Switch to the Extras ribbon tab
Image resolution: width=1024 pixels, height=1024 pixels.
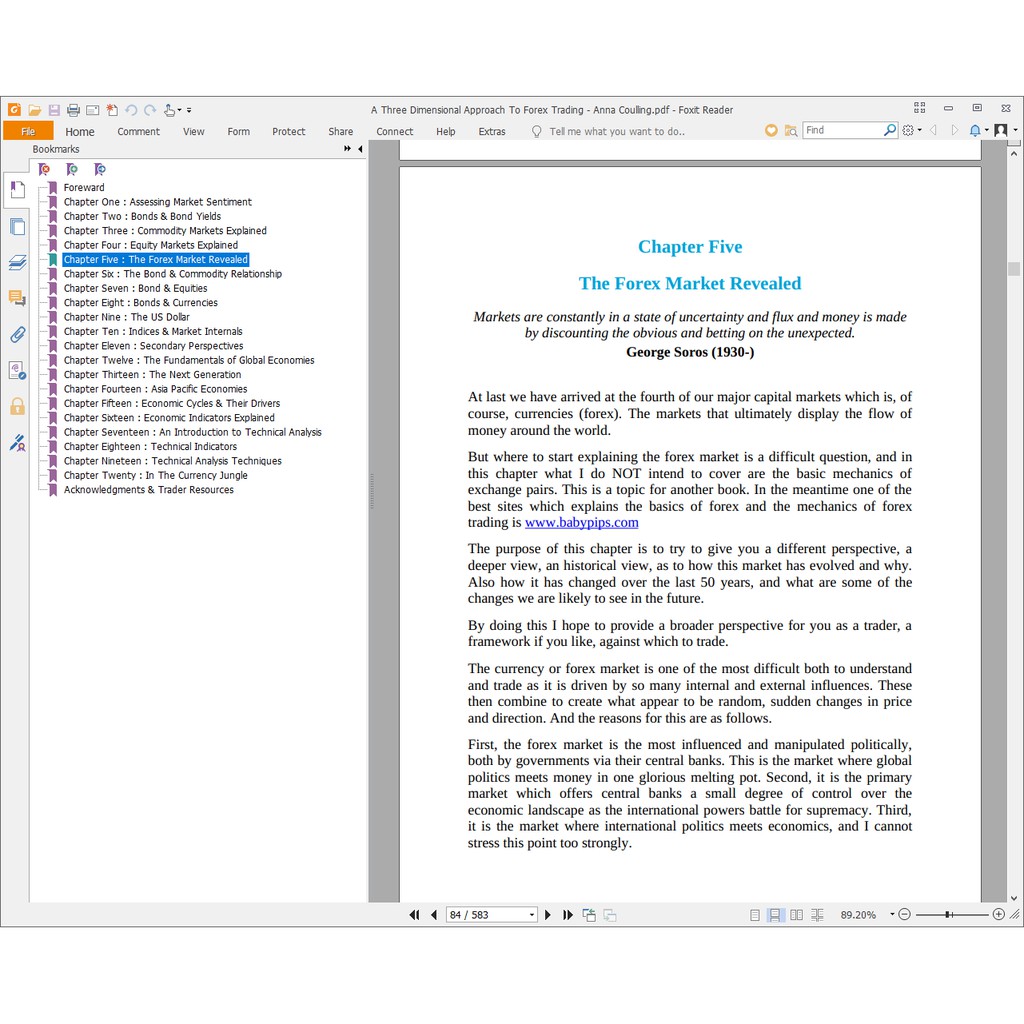[492, 131]
